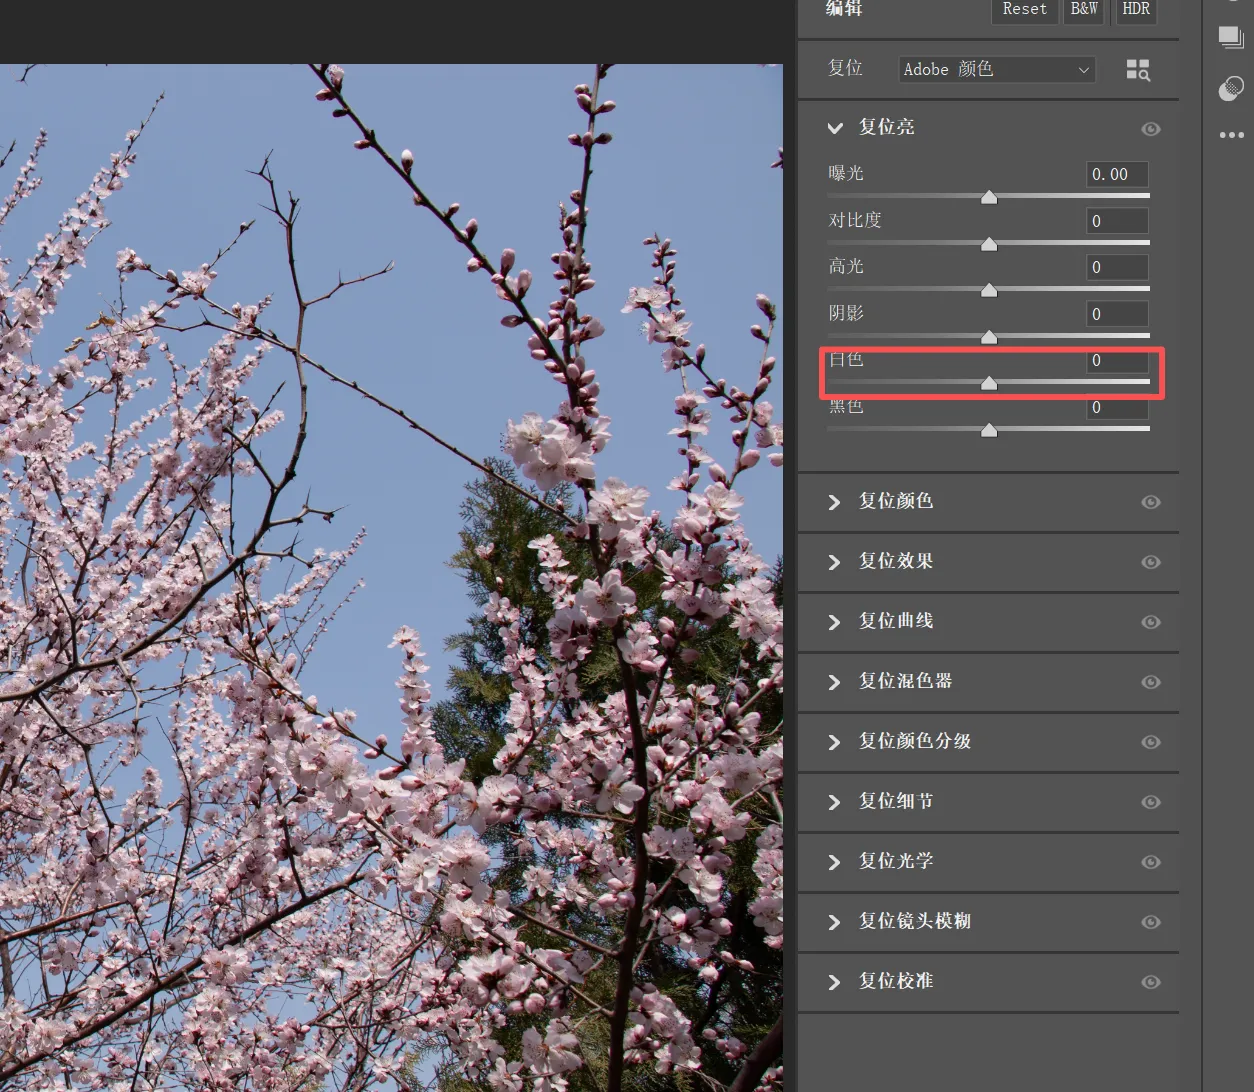Switch to B&W mode
The height and width of the screenshot is (1092, 1254).
(x=1084, y=10)
